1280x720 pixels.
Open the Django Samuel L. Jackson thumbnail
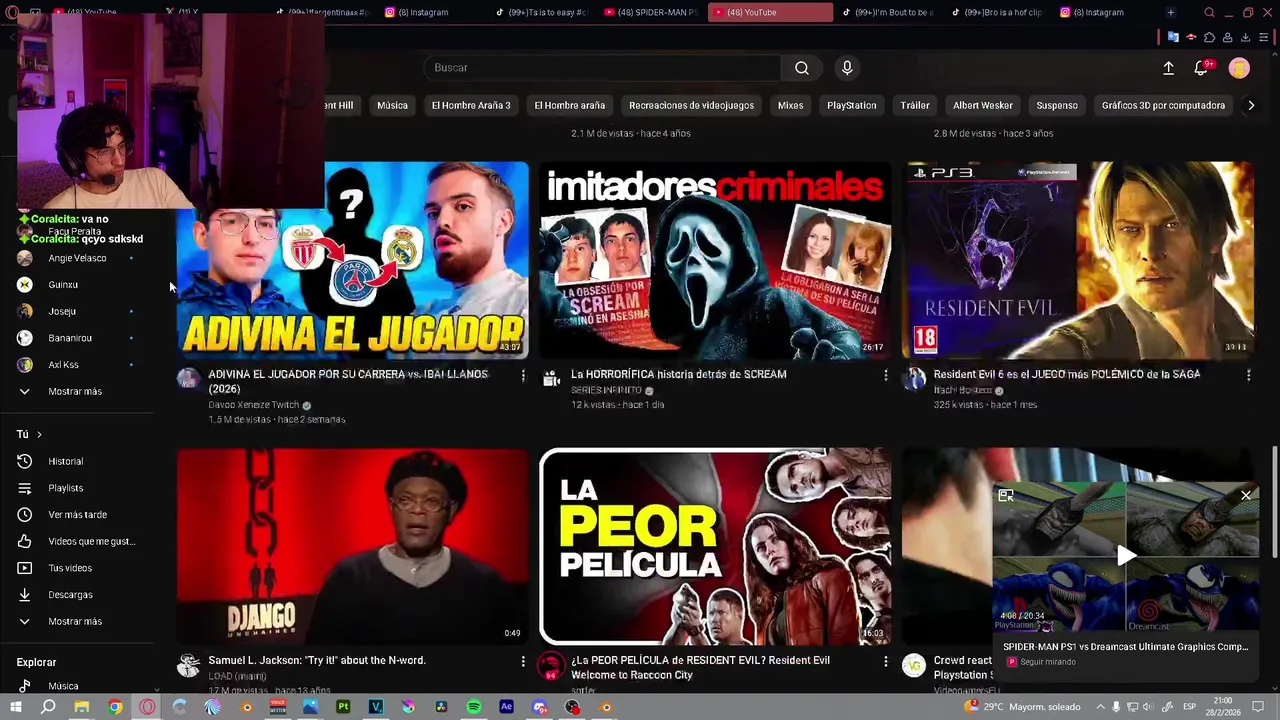click(x=352, y=546)
